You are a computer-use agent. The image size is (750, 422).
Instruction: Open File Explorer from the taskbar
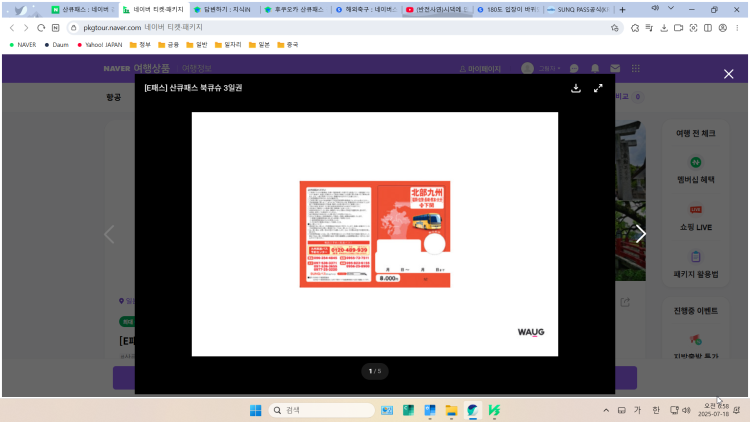point(451,410)
